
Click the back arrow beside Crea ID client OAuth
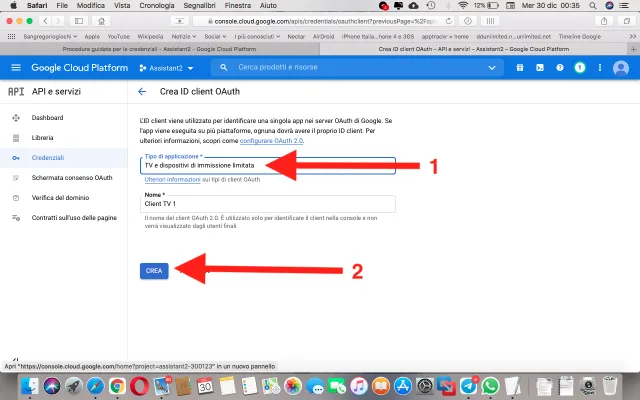pyautogui.click(x=142, y=91)
